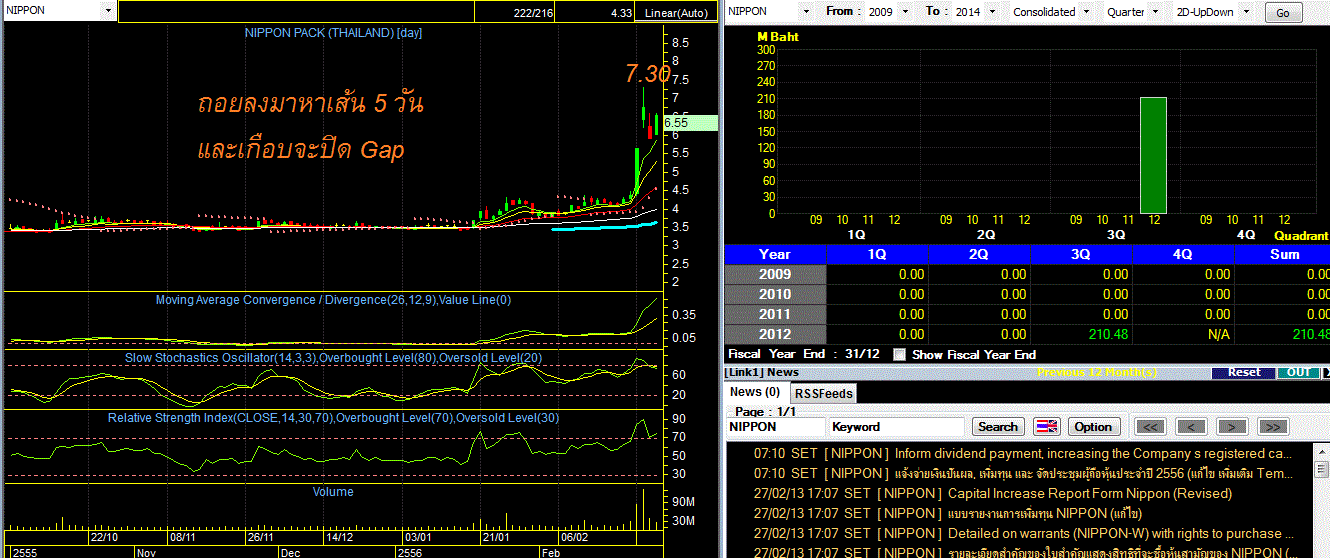
Task: Click the 222/216 value in chart header
Action: tap(533, 12)
